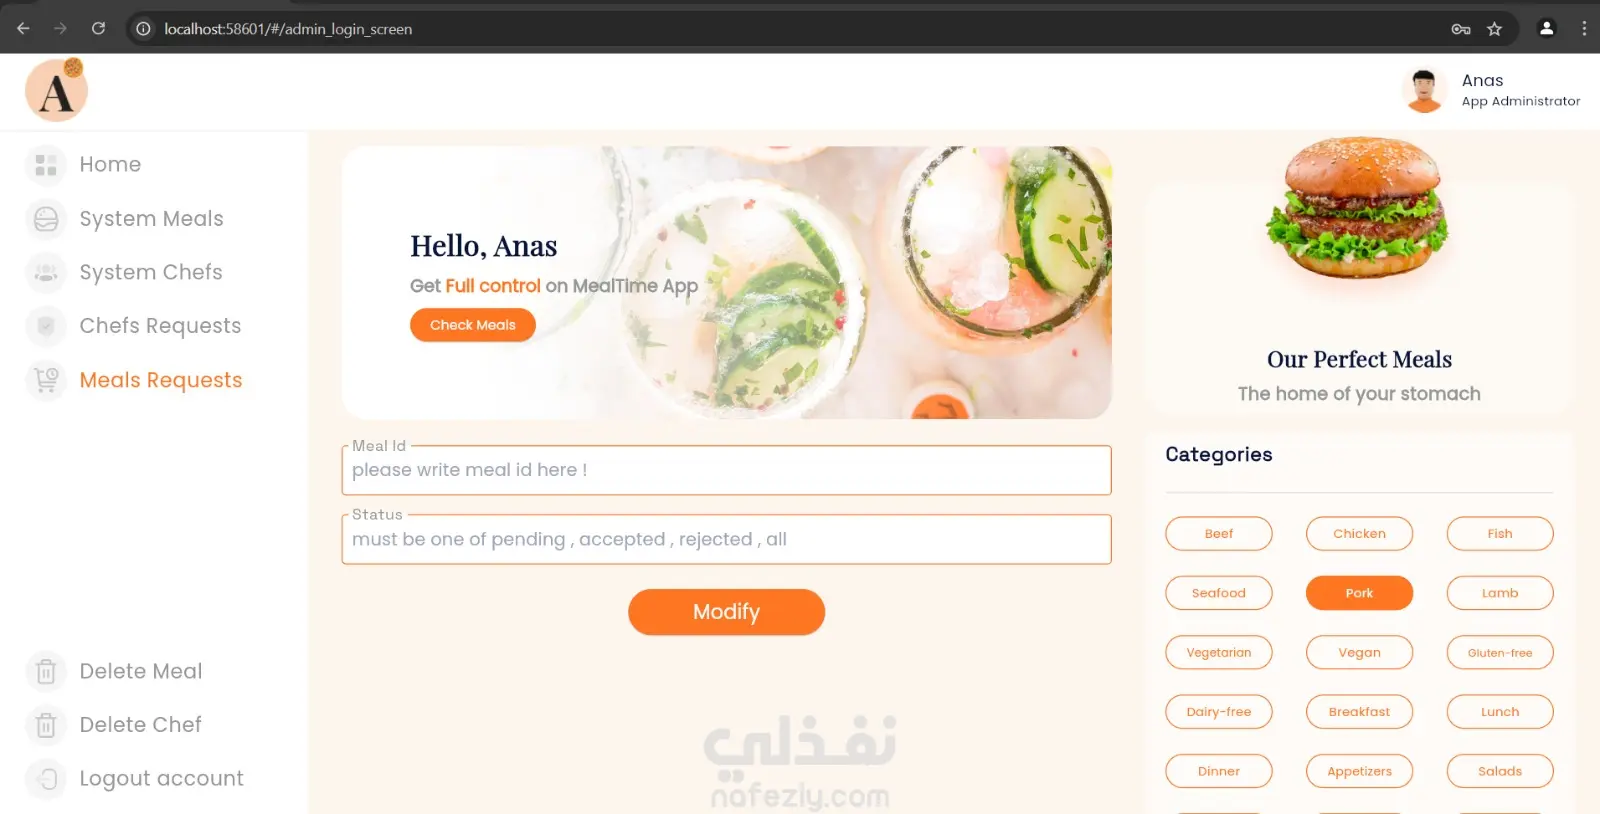Click the Meals Requests cart icon
Viewport: 1600px width, 814px height.
point(46,380)
